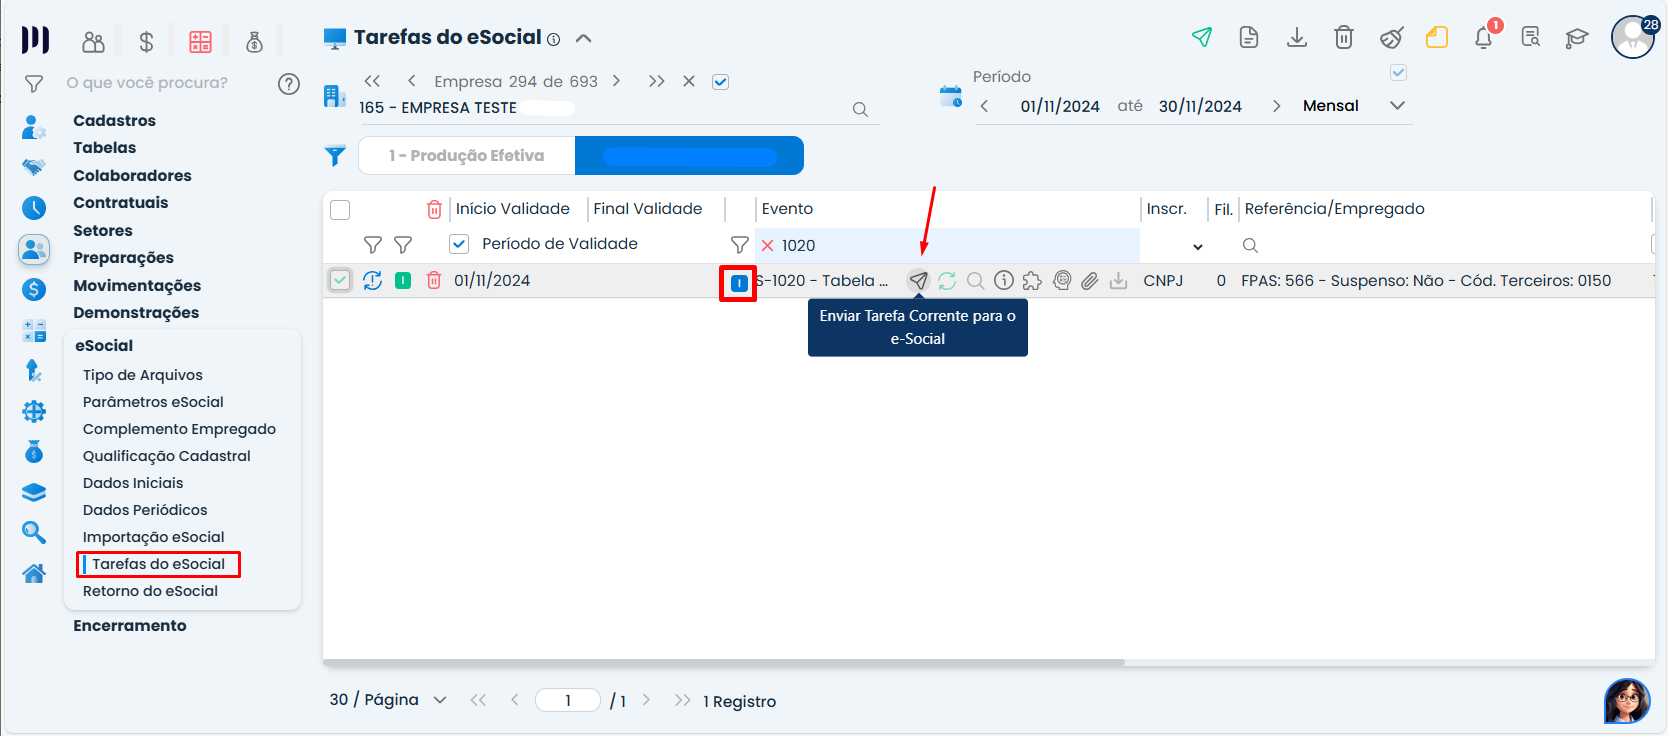Open the graduation cap training icon
Screen dimensions: 1668x736
tap(1577, 38)
